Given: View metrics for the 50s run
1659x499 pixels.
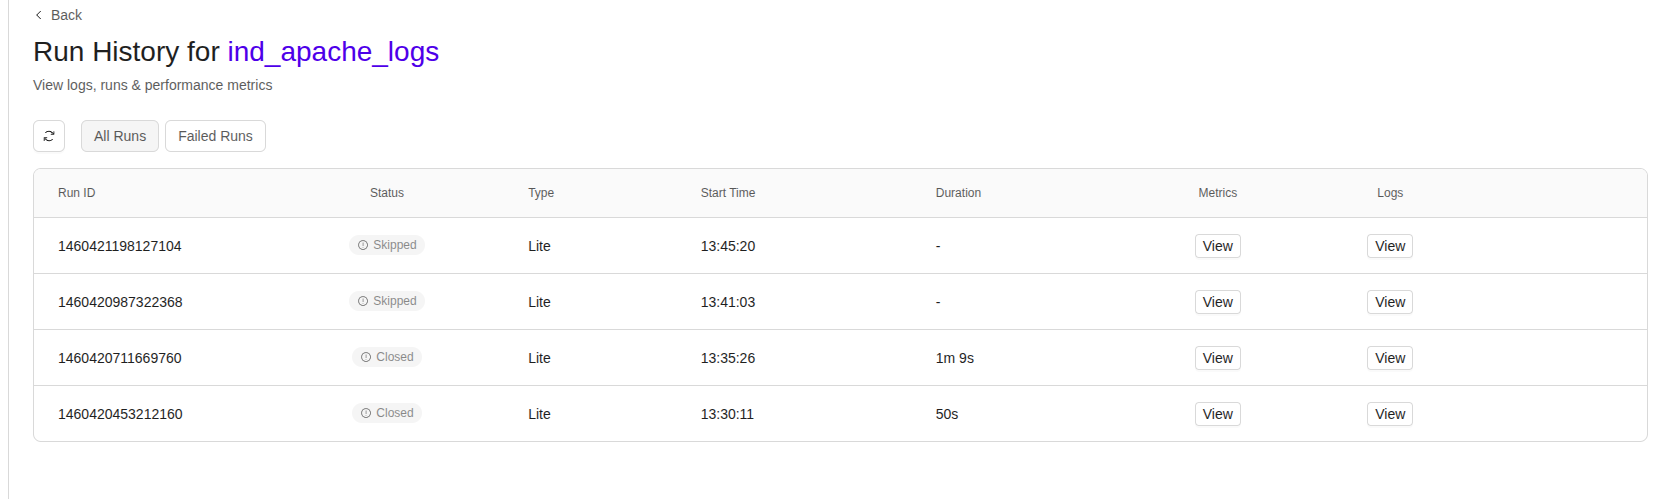Looking at the screenshot, I should (x=1217, y=414).
